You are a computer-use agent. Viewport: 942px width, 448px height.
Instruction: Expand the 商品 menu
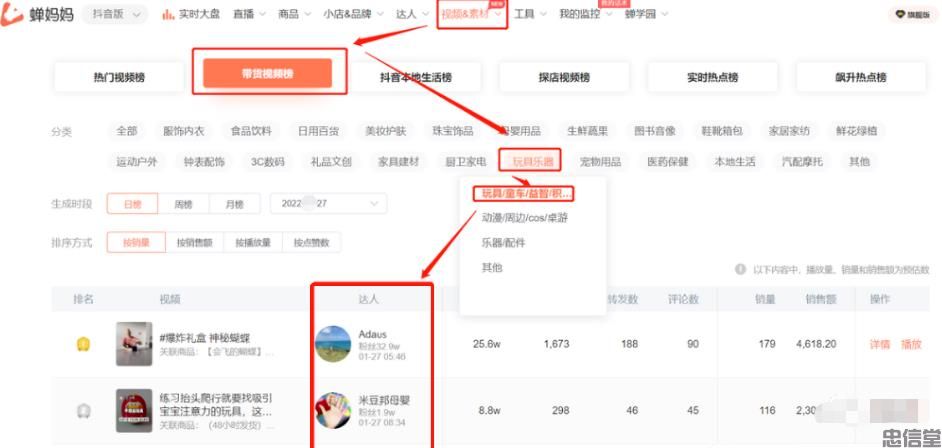point(294,14)
